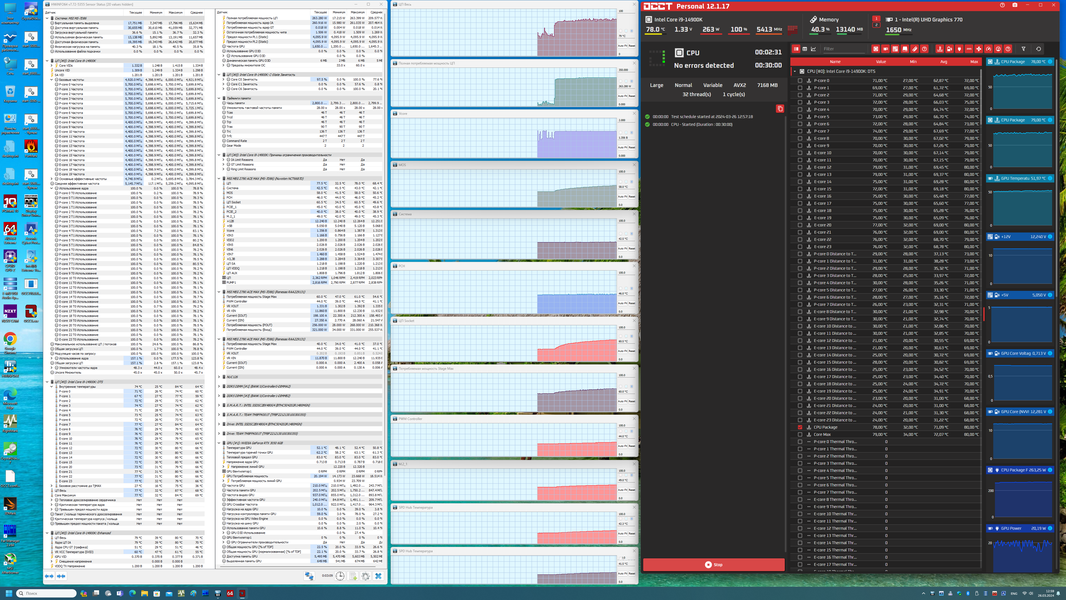Click the Windows Start button

(7, 593)
